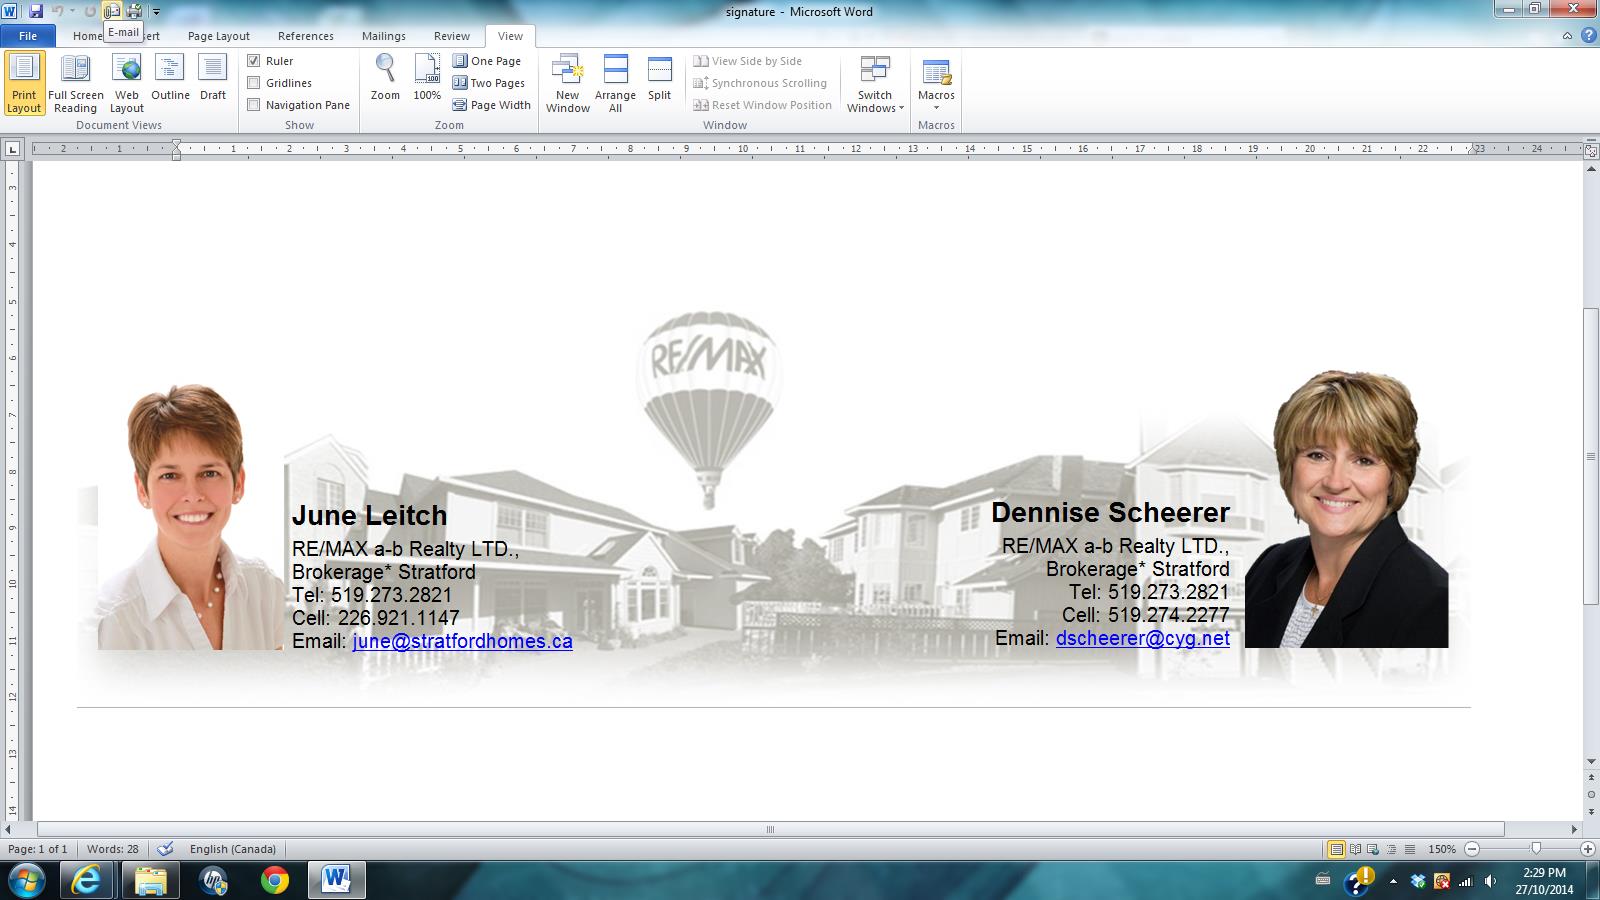The height and width of the screenshot is (900, 1600).
Task: Select the View tab
Action: [x=510, y=36]
